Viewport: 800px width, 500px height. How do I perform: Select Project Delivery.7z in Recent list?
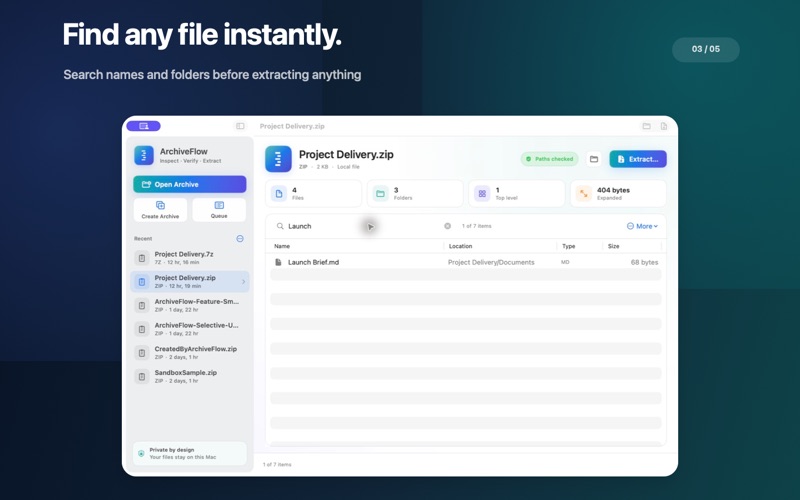190,258
